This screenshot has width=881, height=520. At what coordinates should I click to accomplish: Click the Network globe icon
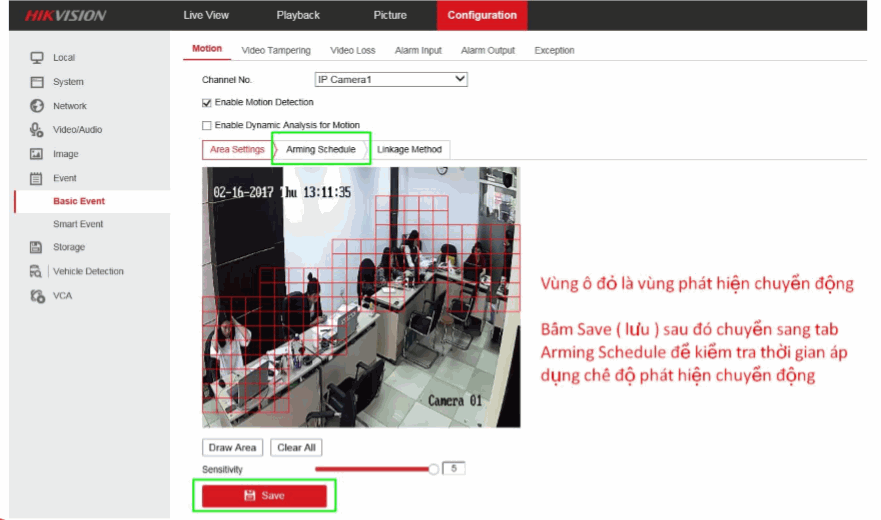tap(37, 106)
